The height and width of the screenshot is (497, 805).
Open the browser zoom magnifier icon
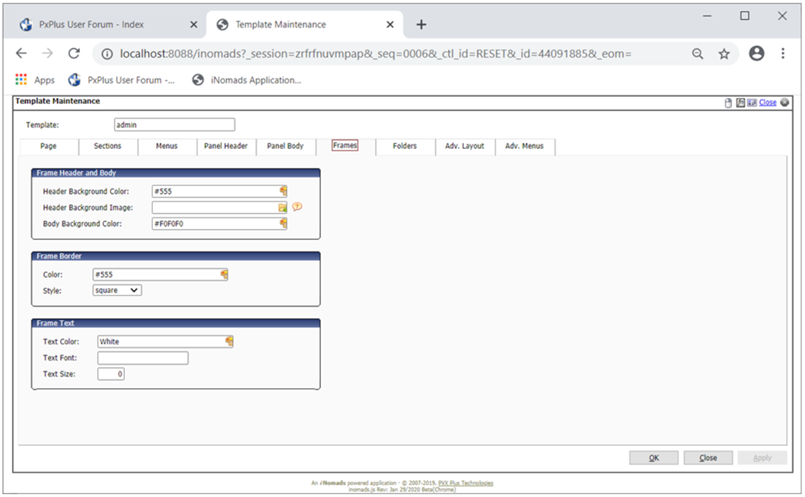pos(697,54)
